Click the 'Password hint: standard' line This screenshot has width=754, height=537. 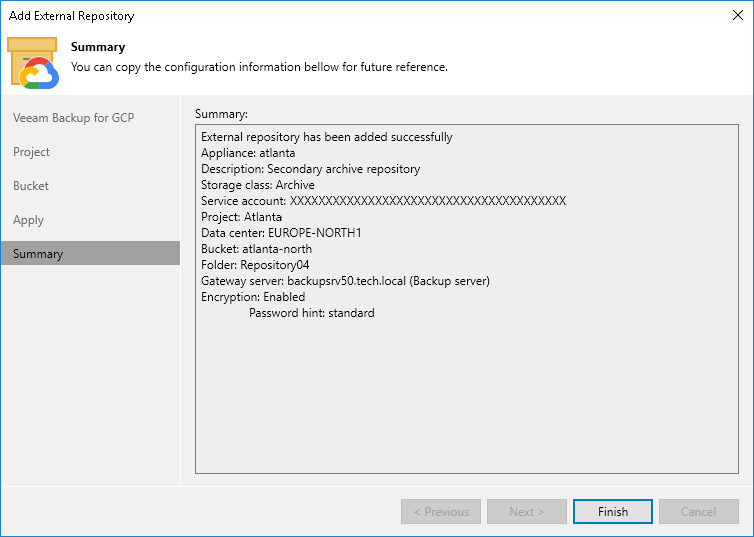point(312,313)
